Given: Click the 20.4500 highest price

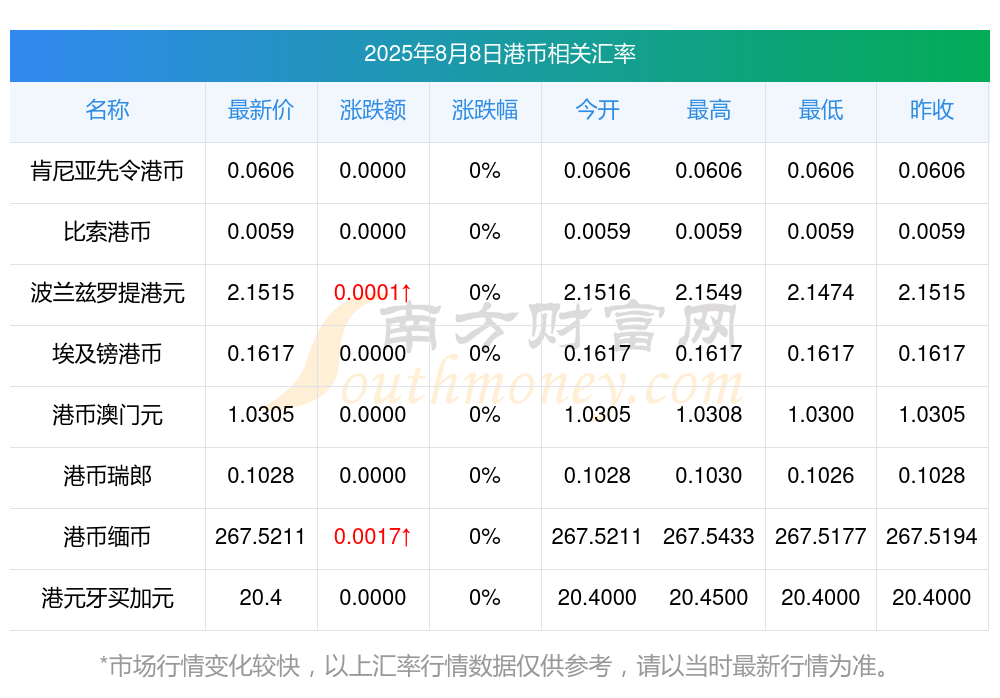Looking at the screenshot, I should tap(709, 598).
